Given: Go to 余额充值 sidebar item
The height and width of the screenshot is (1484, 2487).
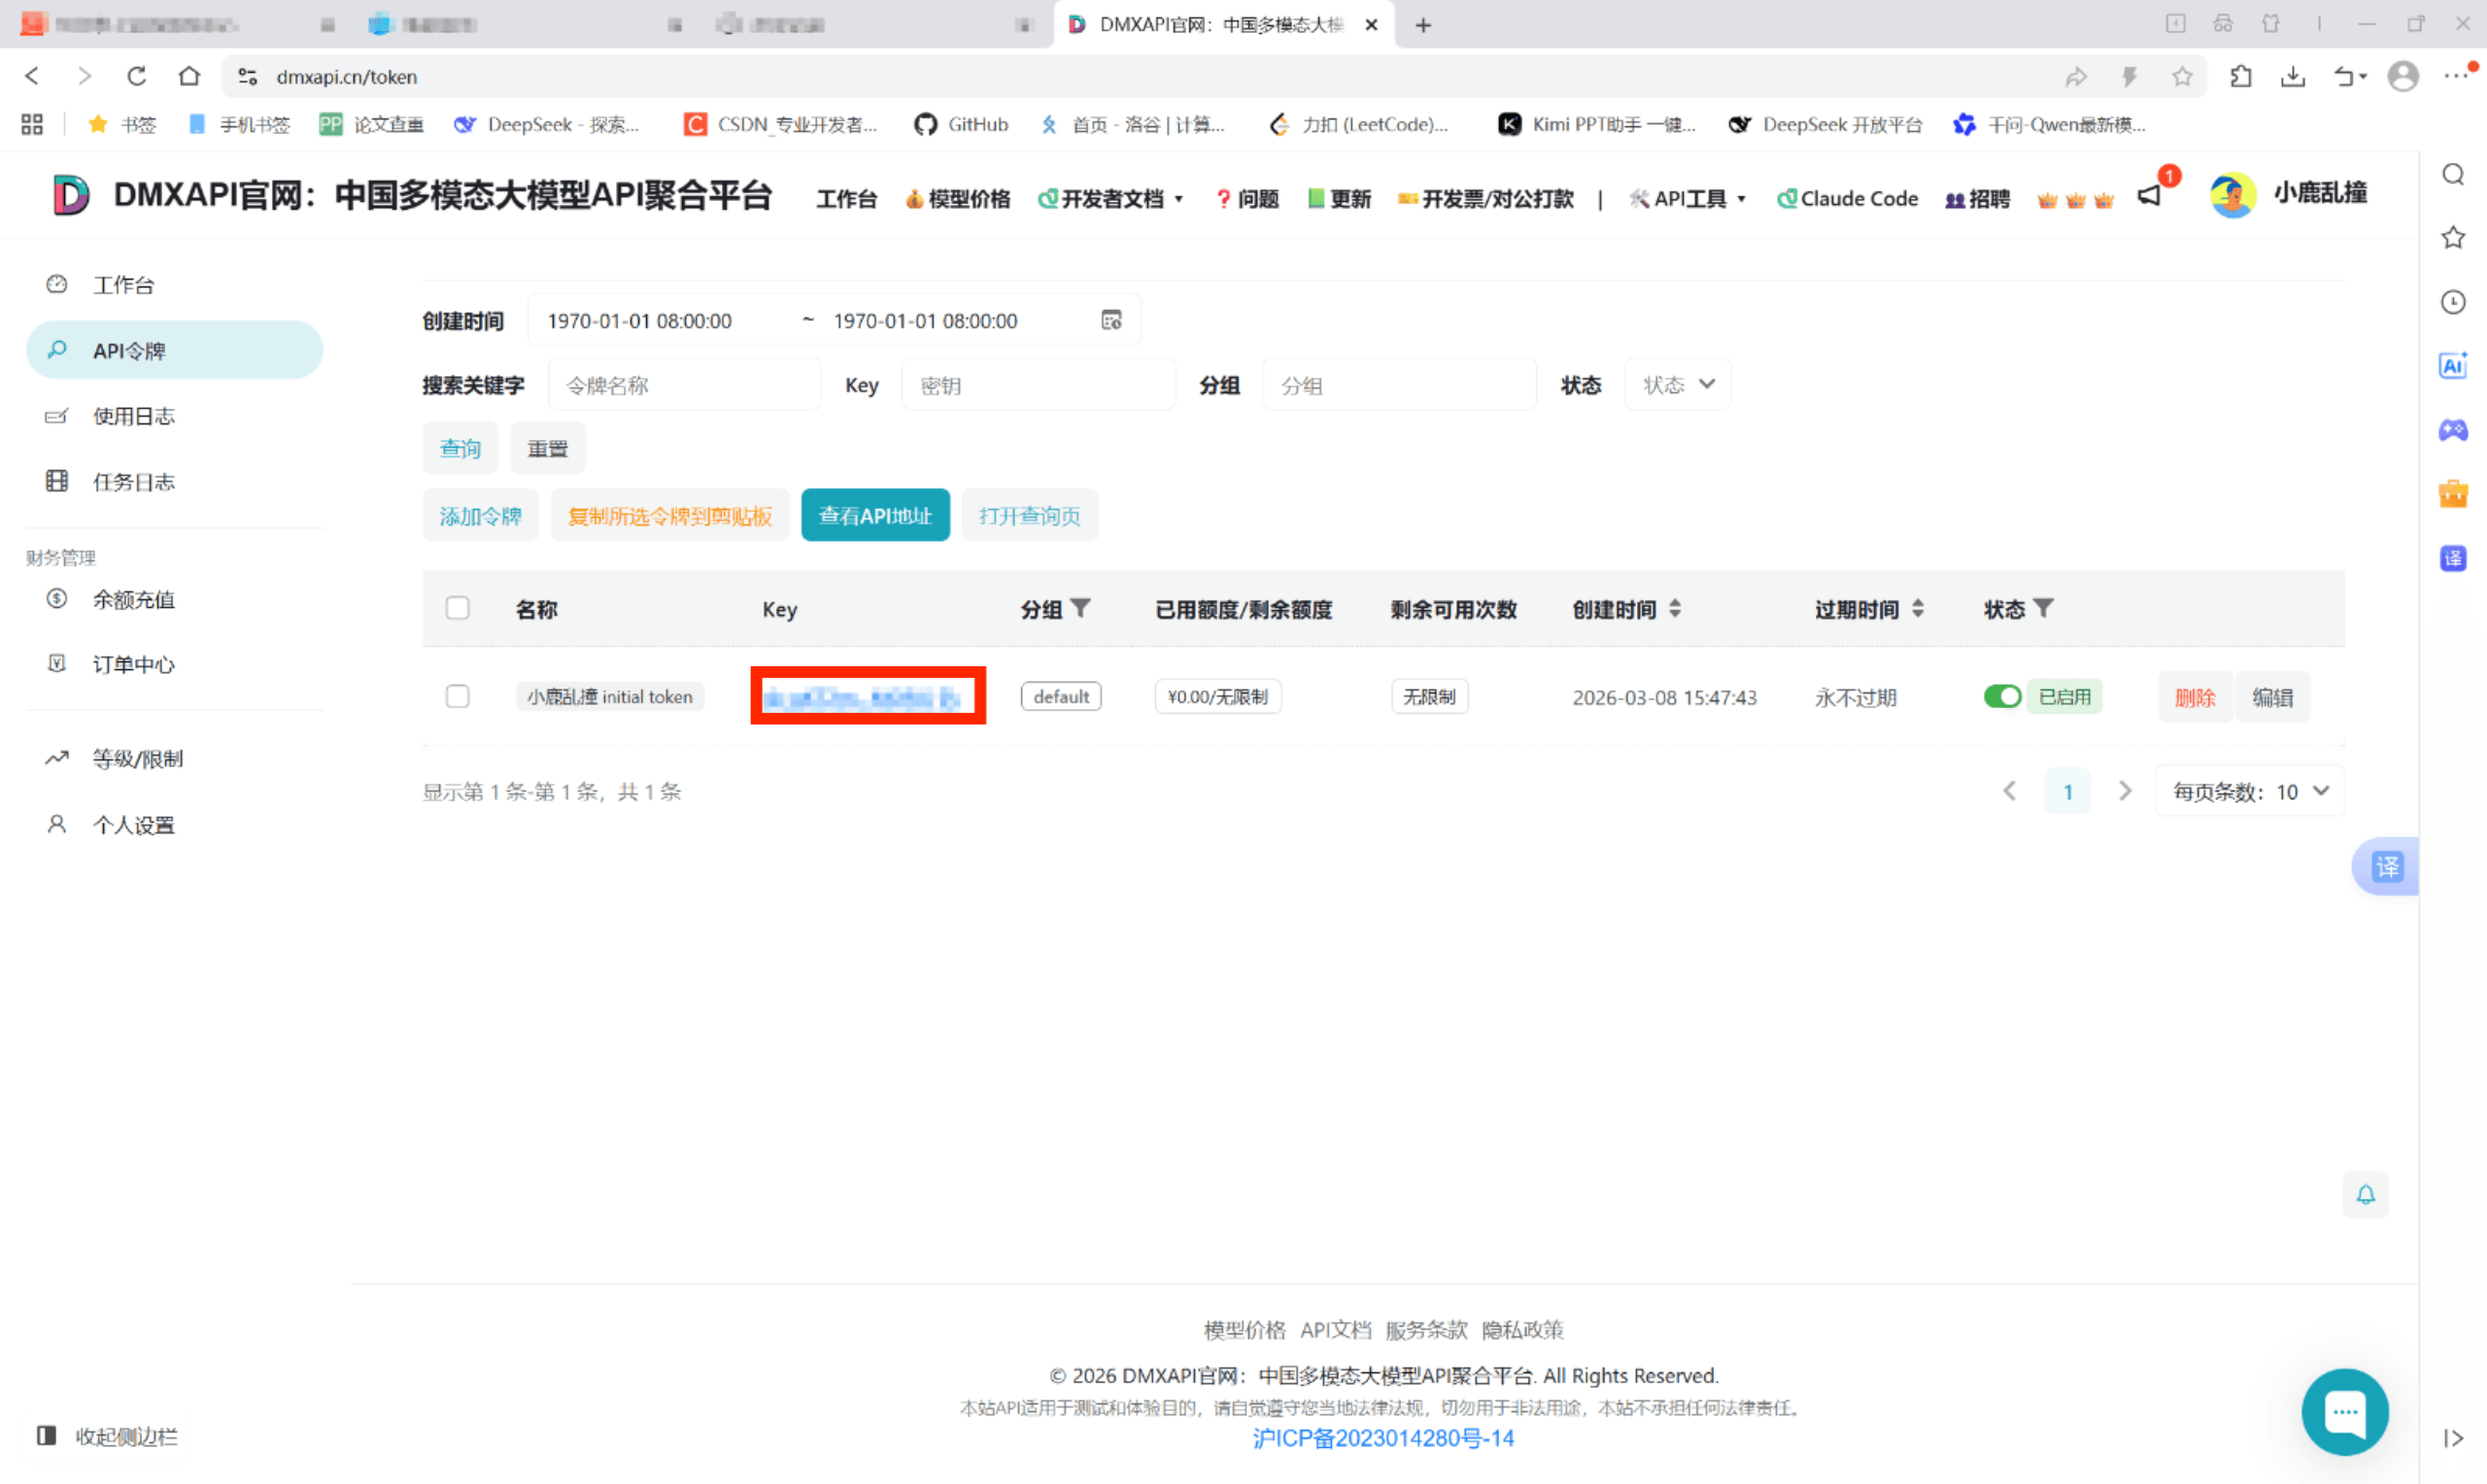Looking at the screenshot, I should click(x=133, y=599).
